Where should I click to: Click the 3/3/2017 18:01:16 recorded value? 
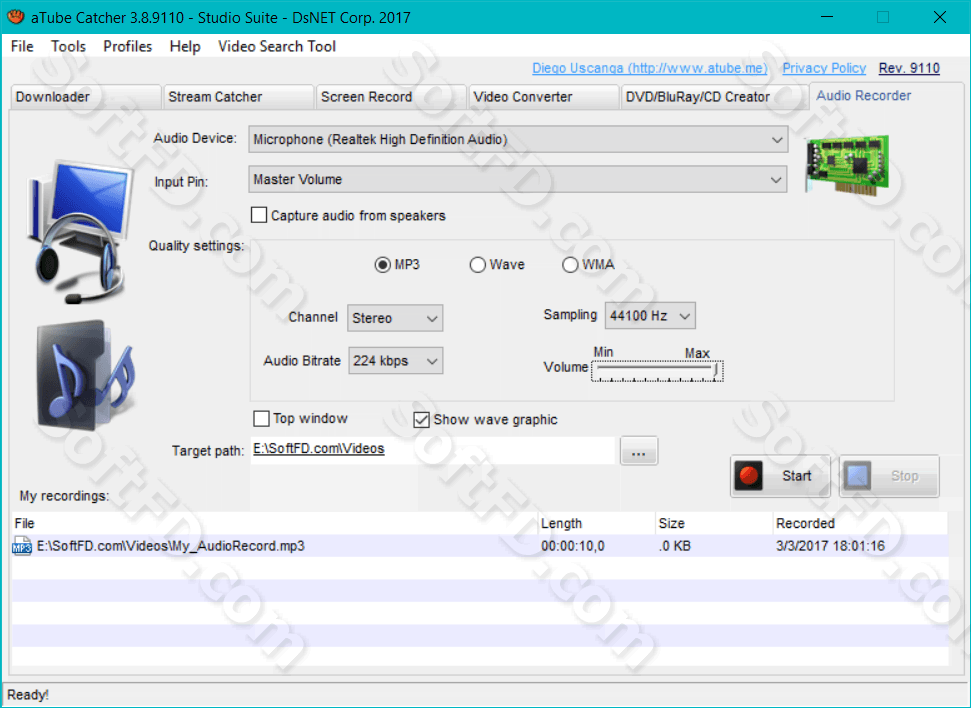[x=830, y=546]
